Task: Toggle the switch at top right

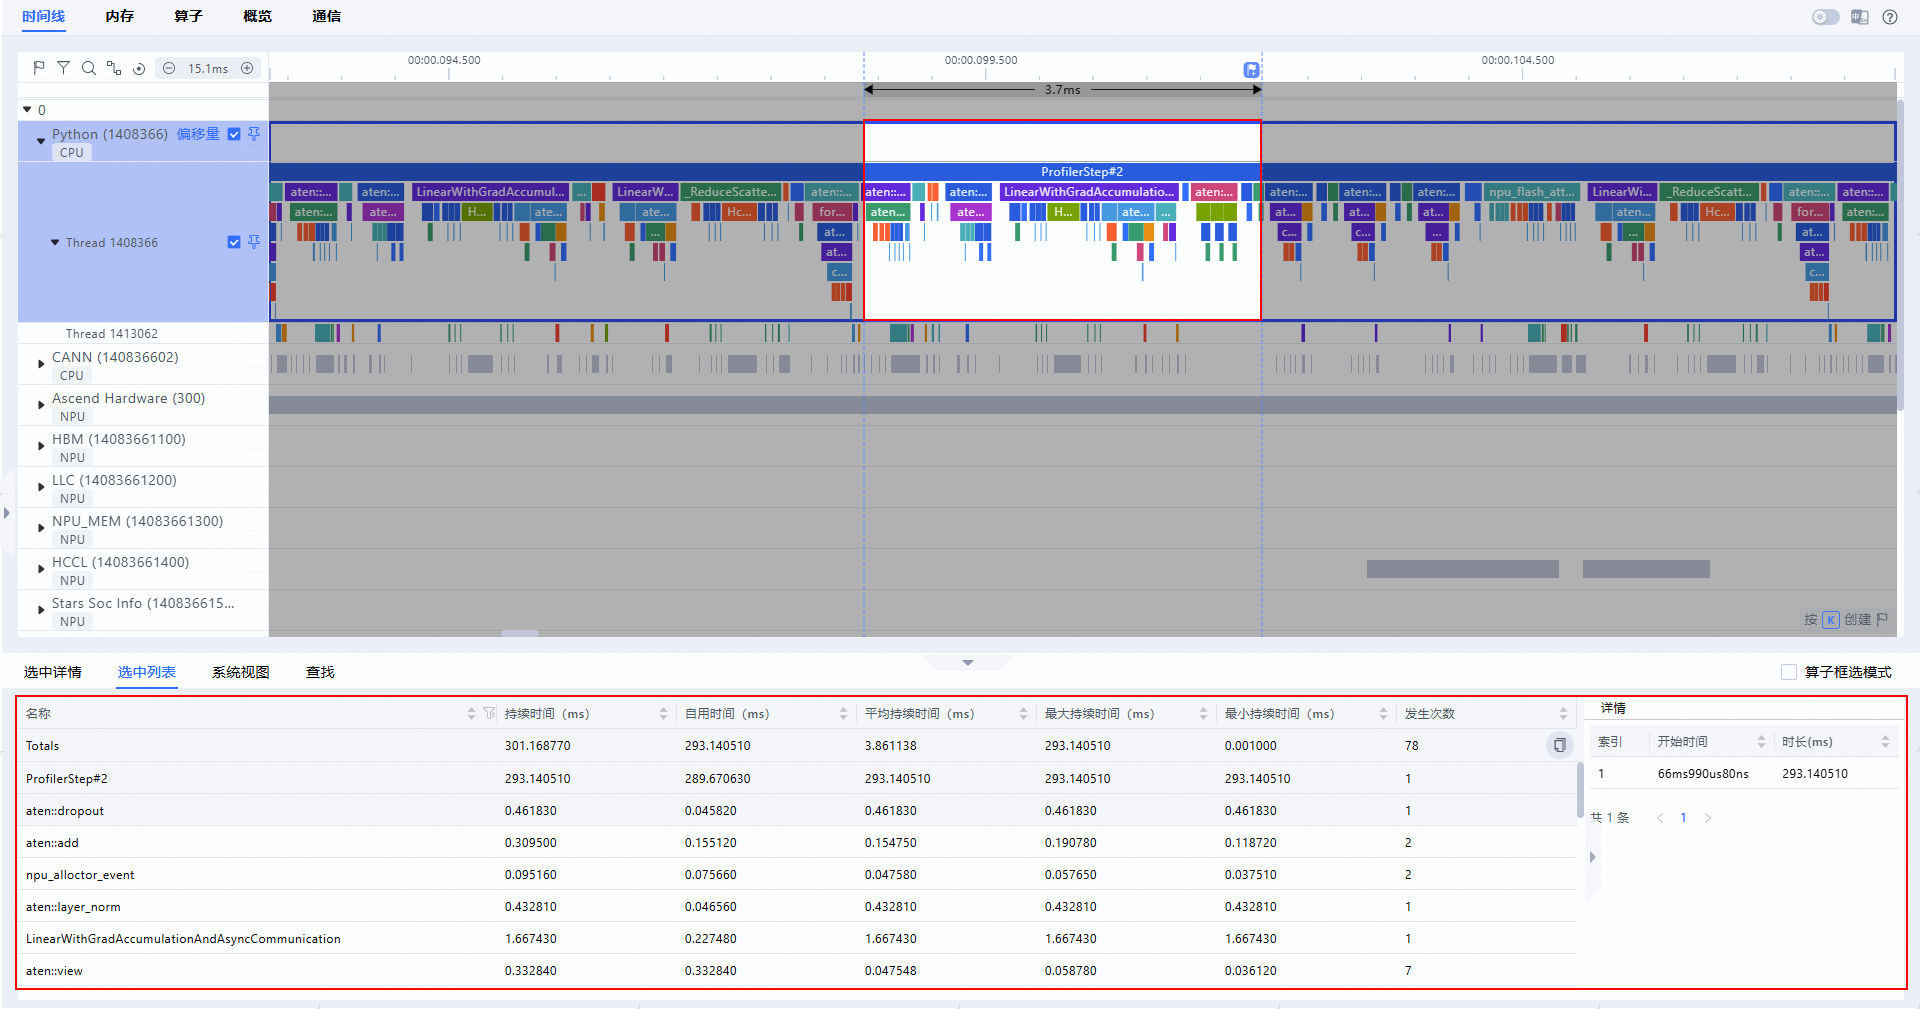Action: [x=1825, y=17]
